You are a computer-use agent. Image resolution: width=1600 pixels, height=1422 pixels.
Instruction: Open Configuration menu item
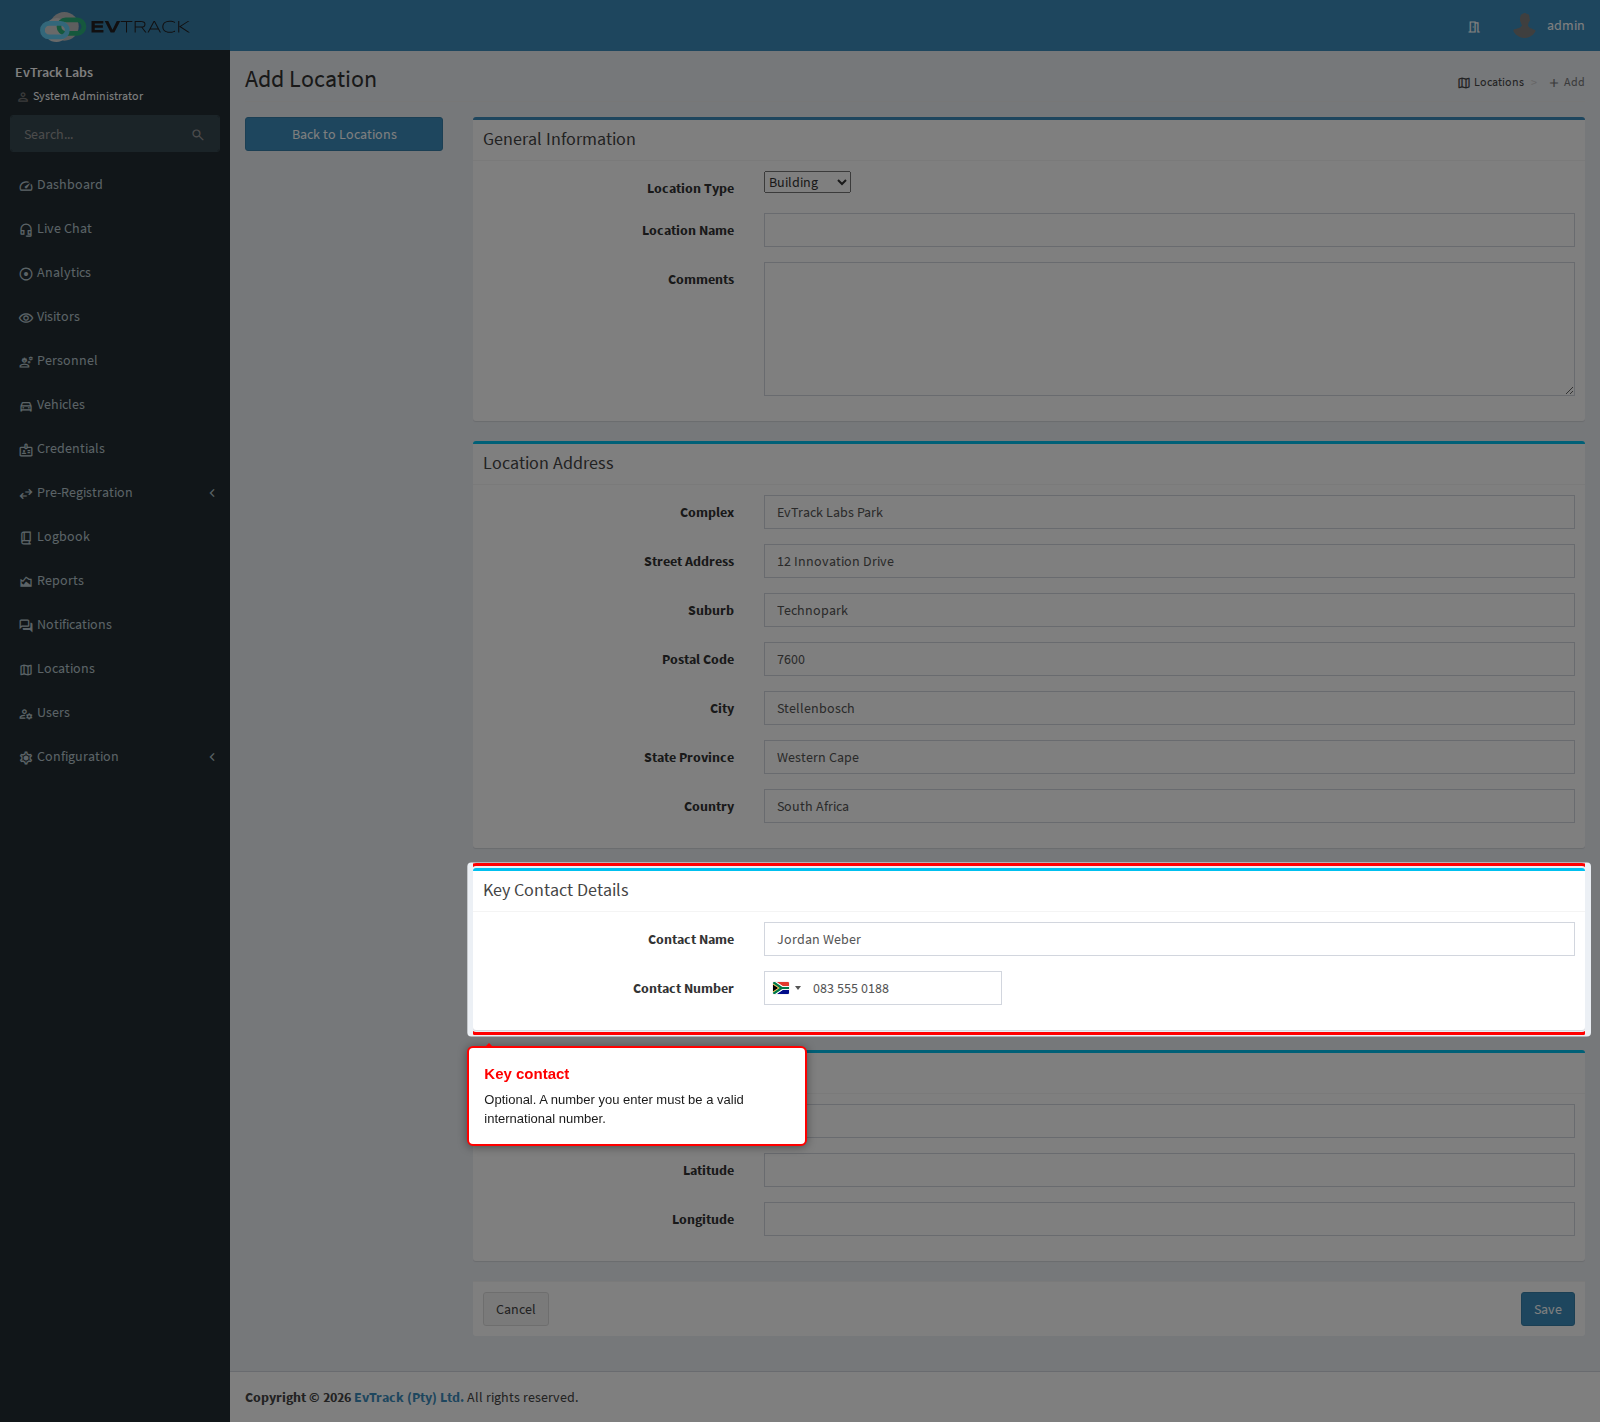[115, 757]
